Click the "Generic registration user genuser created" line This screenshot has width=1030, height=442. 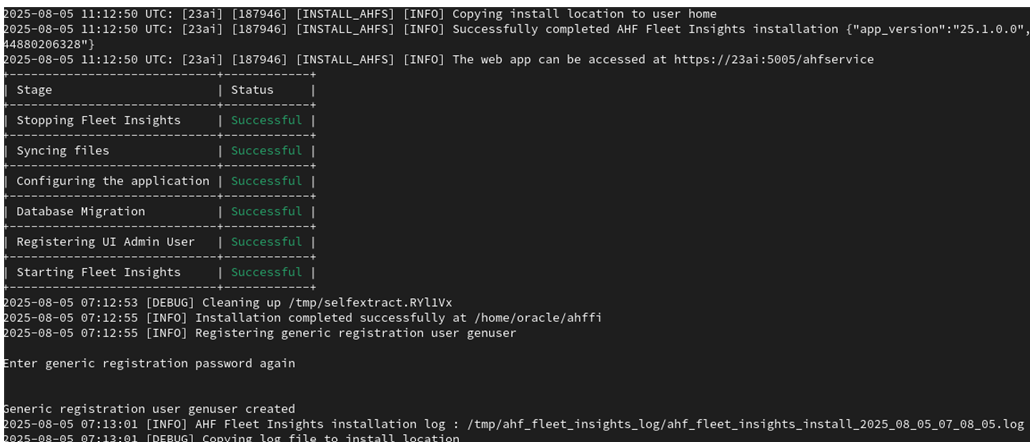pyautogui.click(x=149, y=408)
